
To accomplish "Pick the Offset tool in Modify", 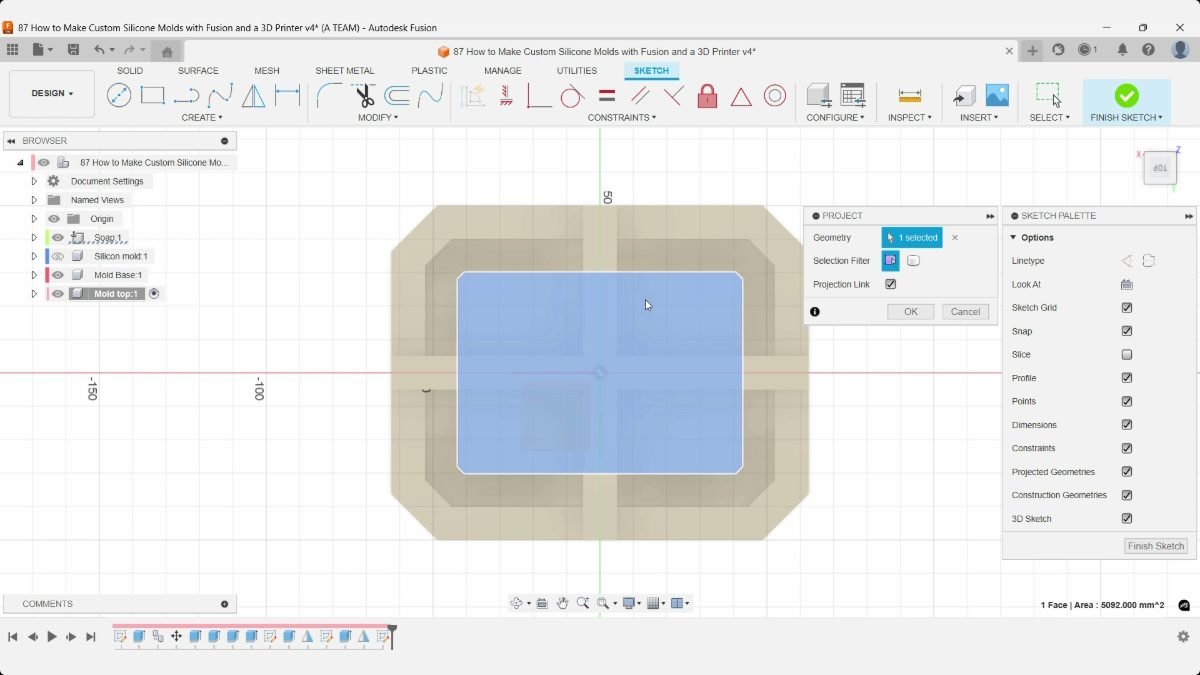I will [x=397, y=95].
